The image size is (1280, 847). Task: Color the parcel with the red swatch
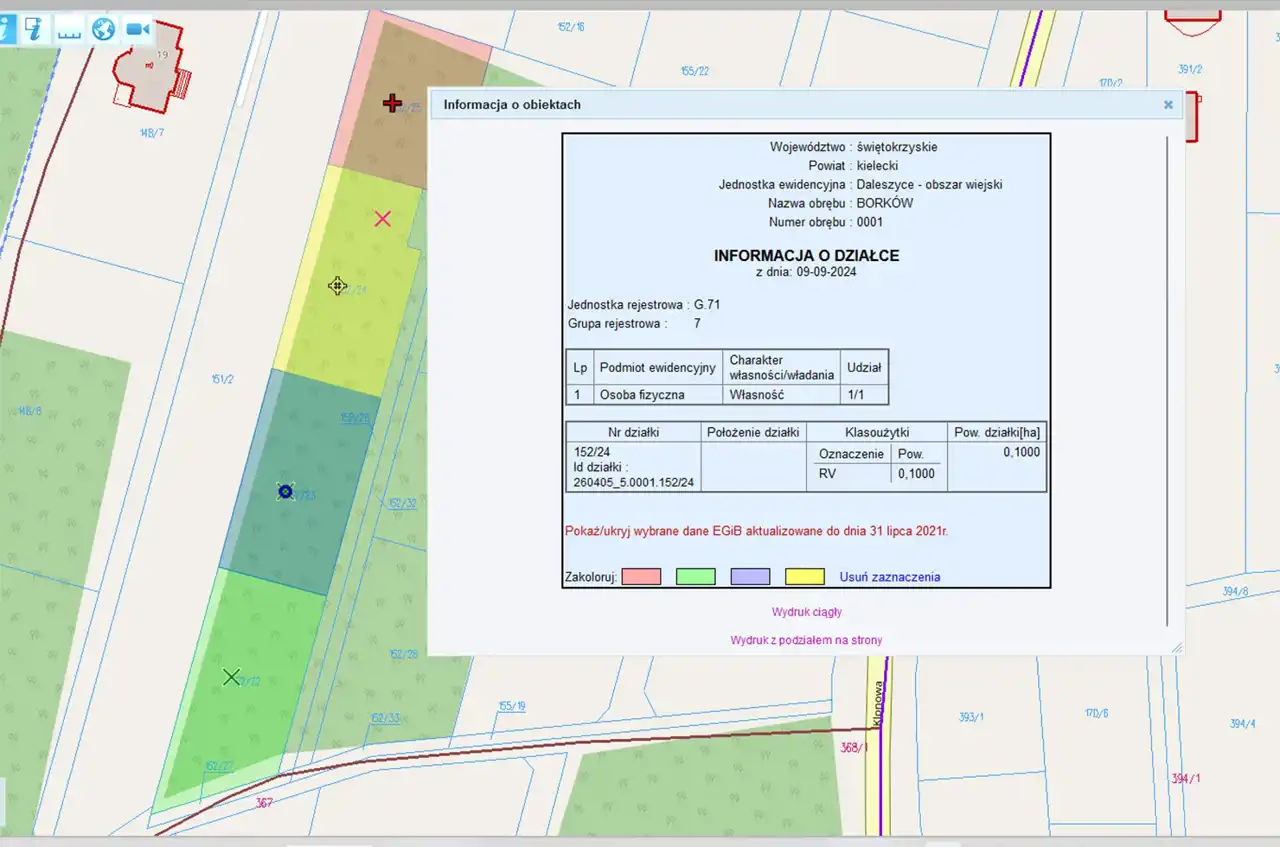(x=641, y=577)
